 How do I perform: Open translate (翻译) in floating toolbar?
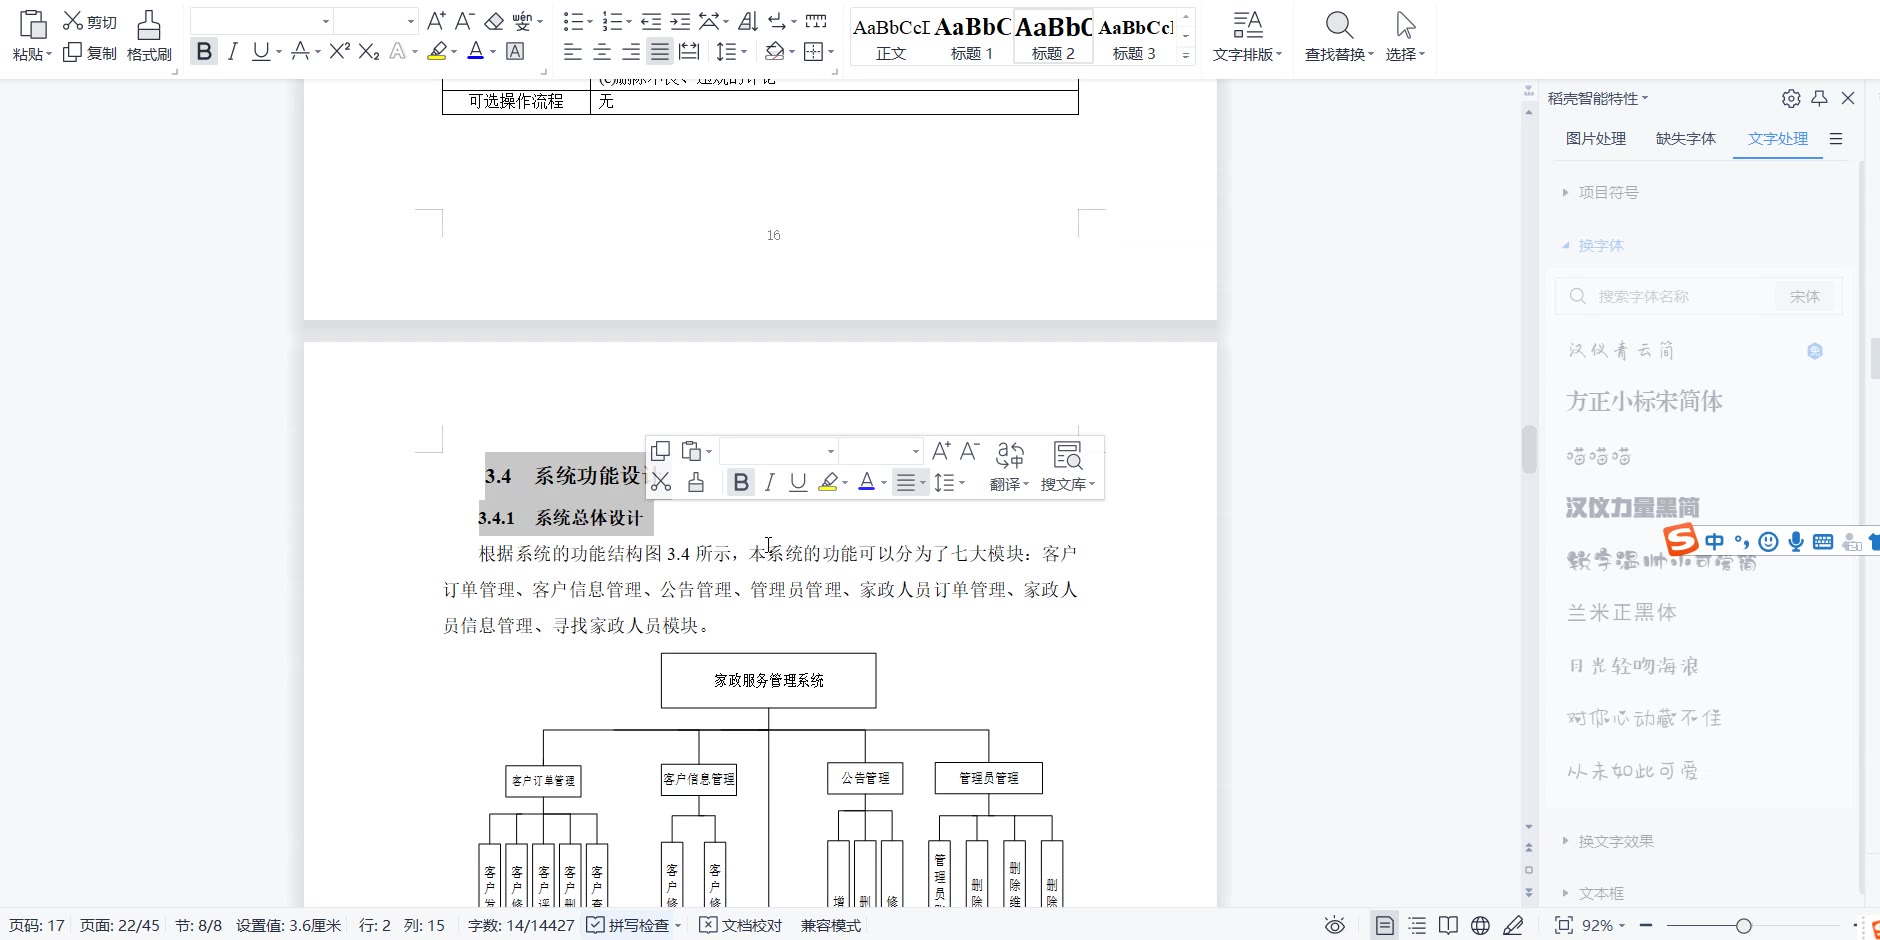[x=1009, y=467]
